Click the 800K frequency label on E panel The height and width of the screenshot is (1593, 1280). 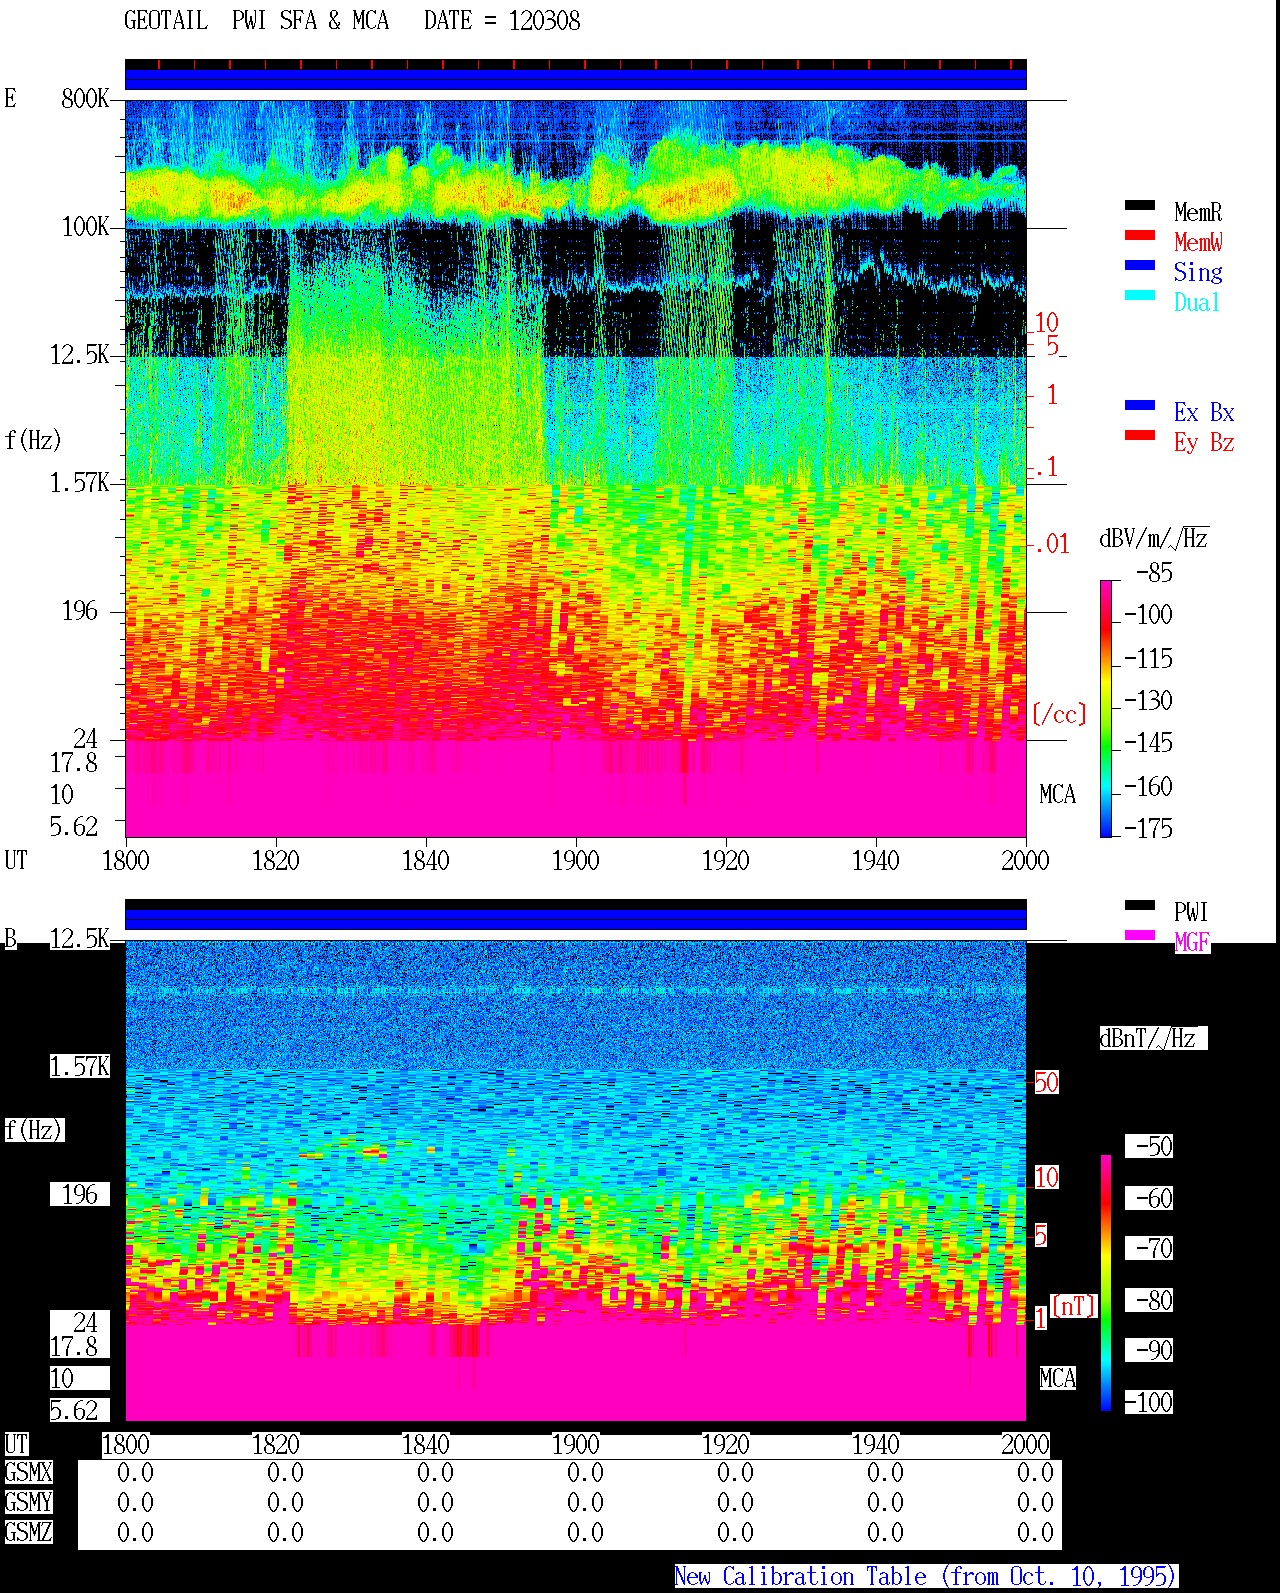pos(85,99)
